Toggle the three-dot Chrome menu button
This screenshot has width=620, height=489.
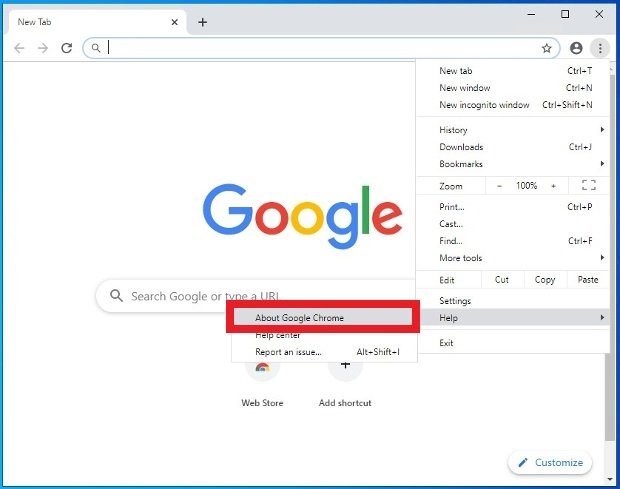[x=600, y=48]
